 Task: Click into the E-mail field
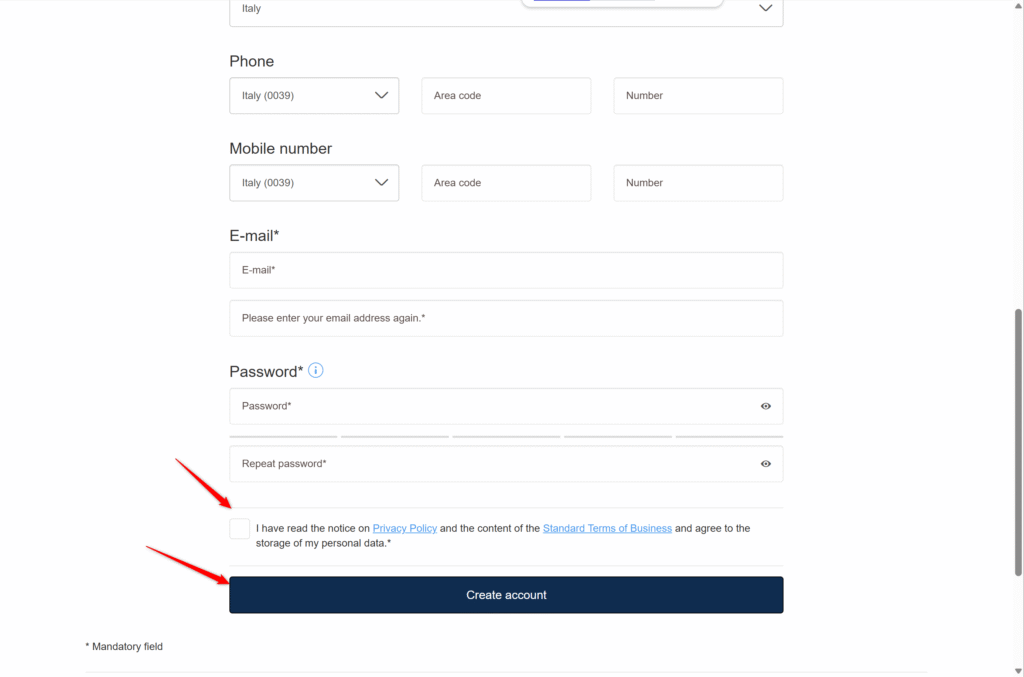(506, 270)
